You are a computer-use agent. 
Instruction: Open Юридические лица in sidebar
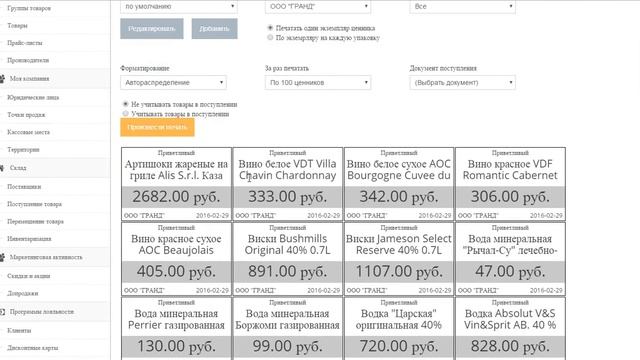(33, 98)
